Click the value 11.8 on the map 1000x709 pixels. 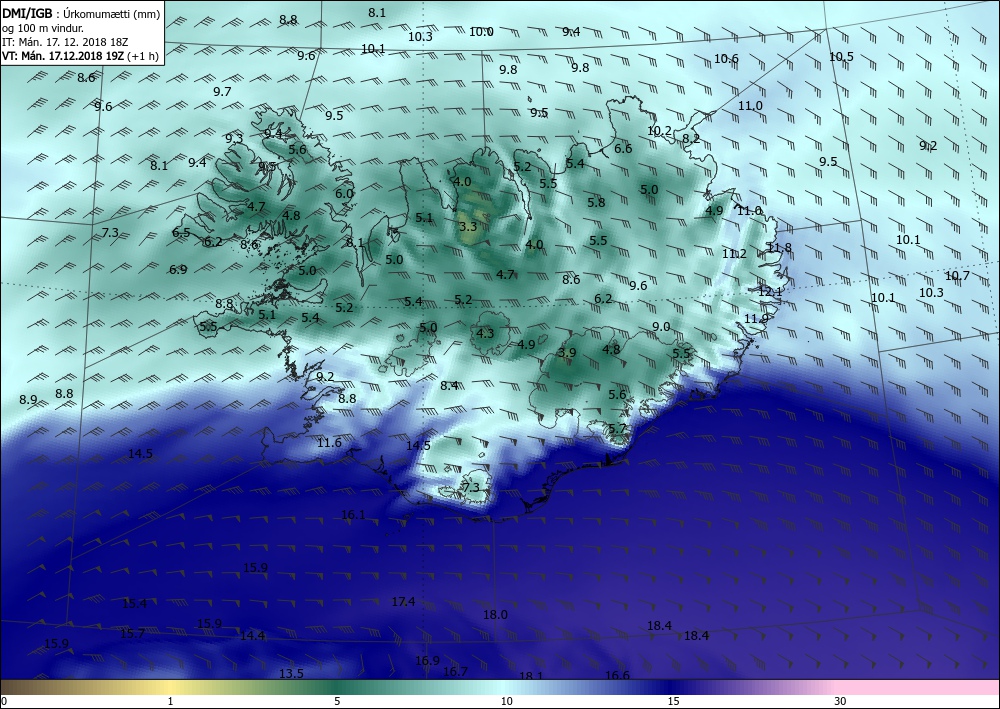[x=779, y=248]
